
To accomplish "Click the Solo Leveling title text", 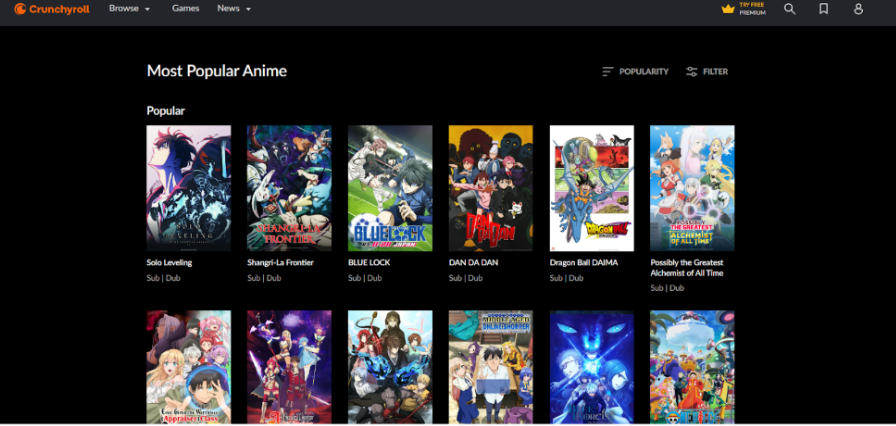I will tap(169, 263).
